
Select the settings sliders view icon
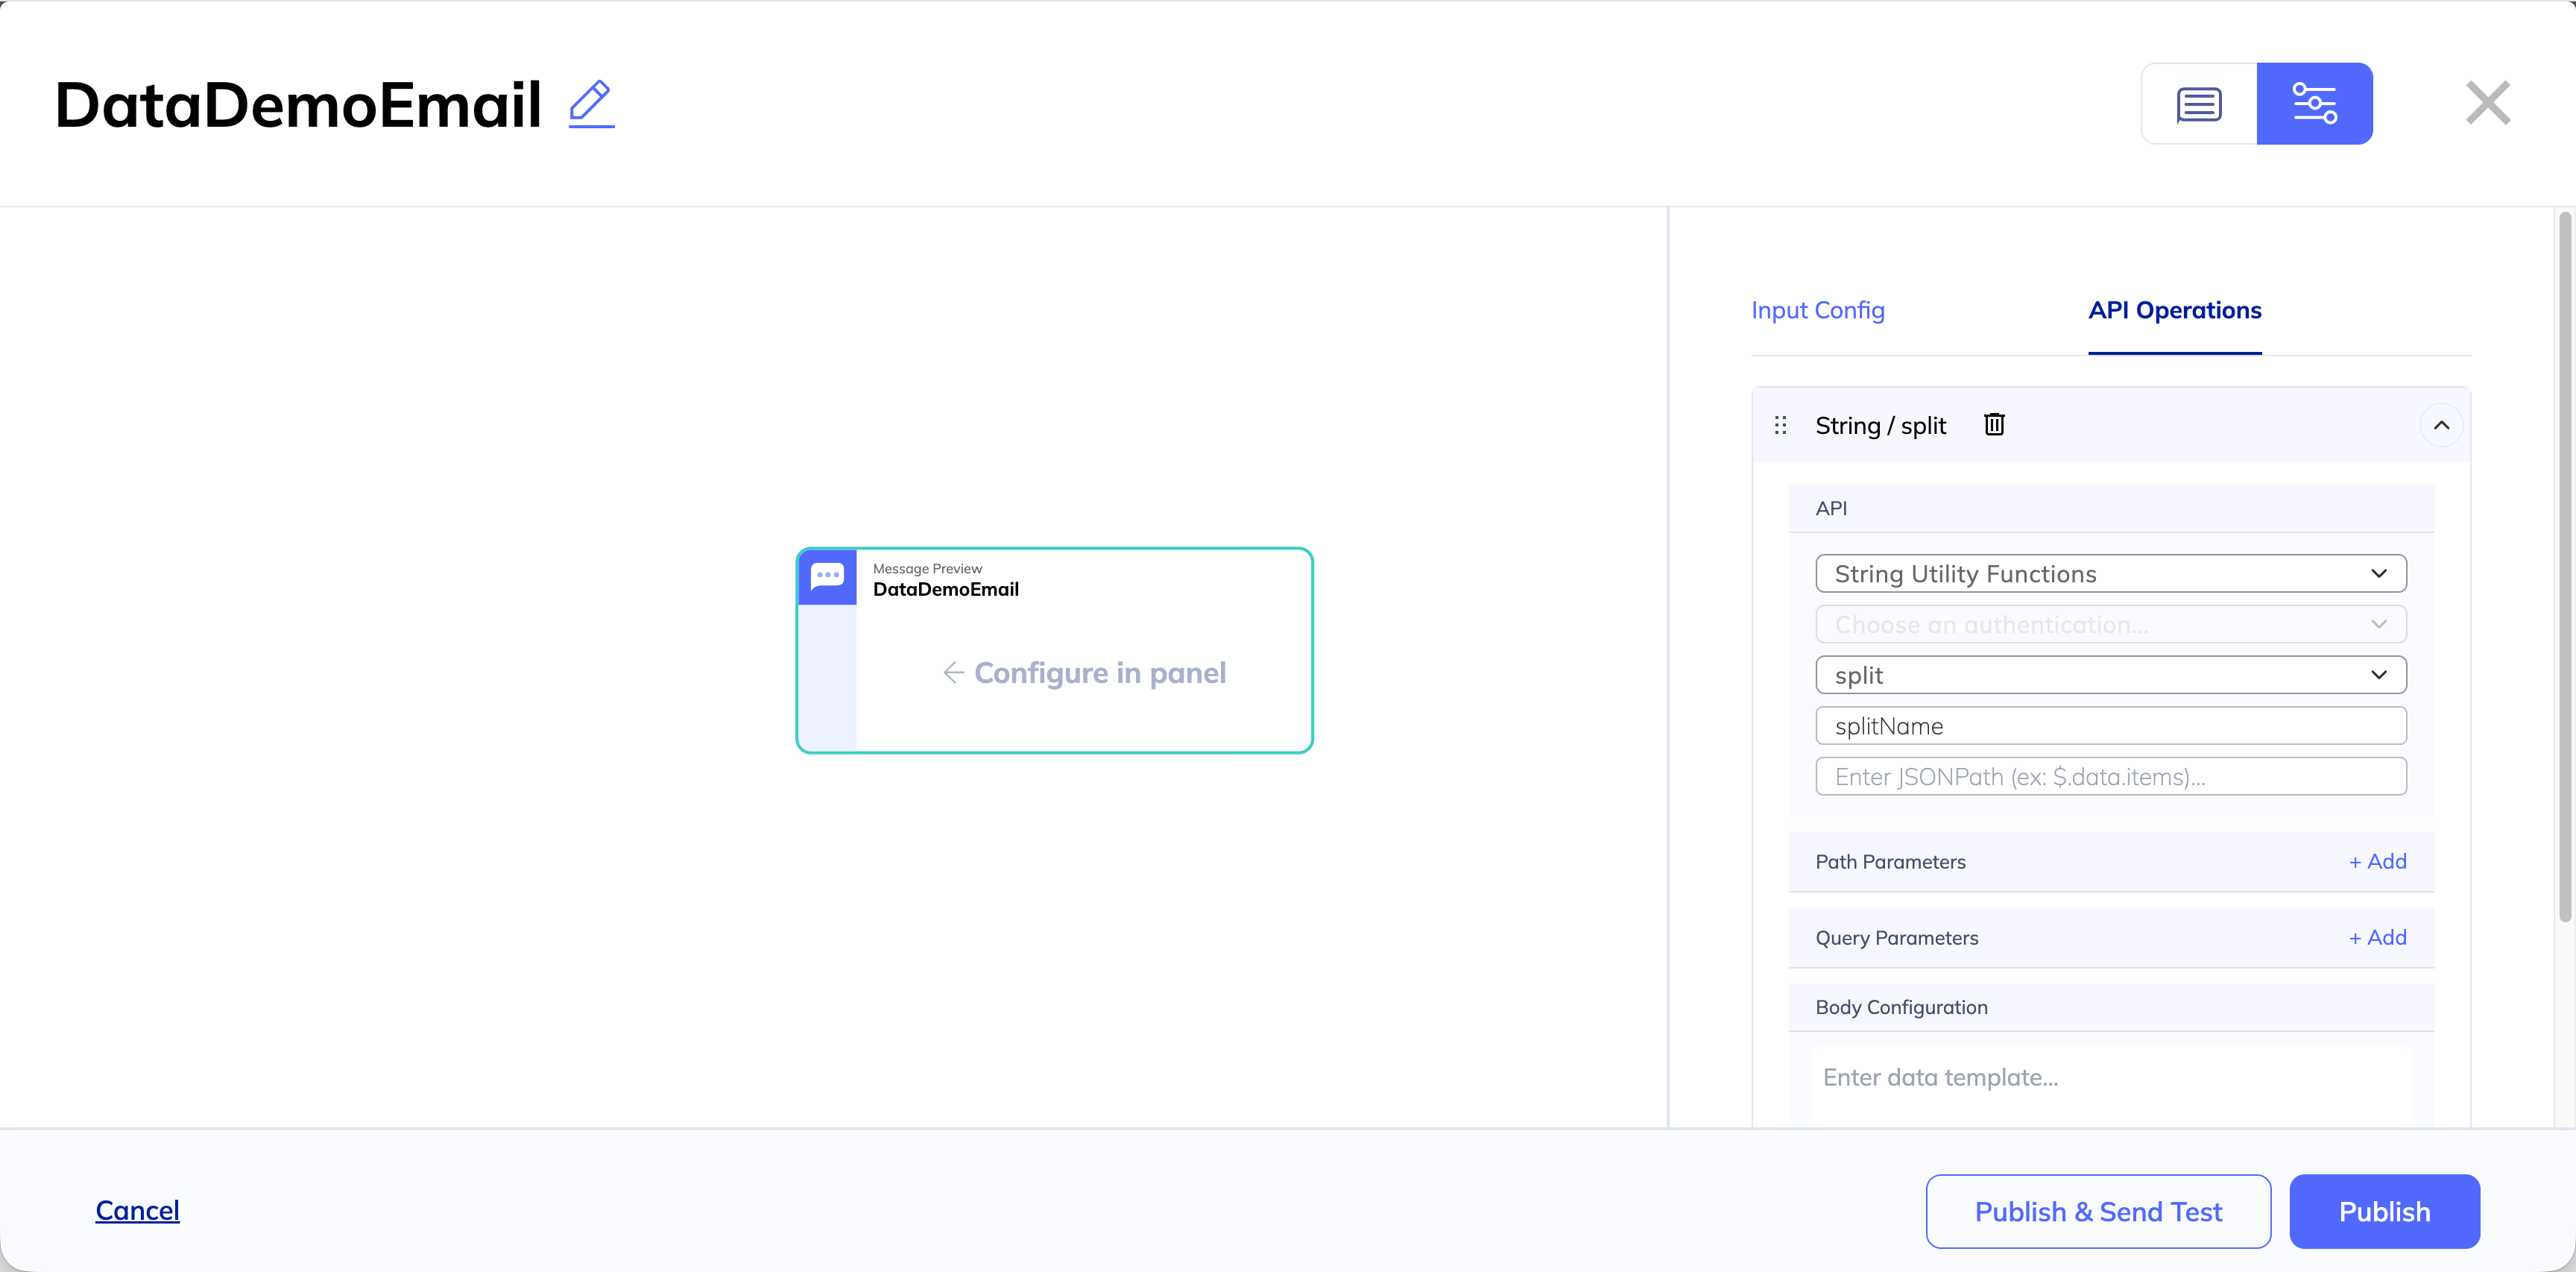(2314, 104)
